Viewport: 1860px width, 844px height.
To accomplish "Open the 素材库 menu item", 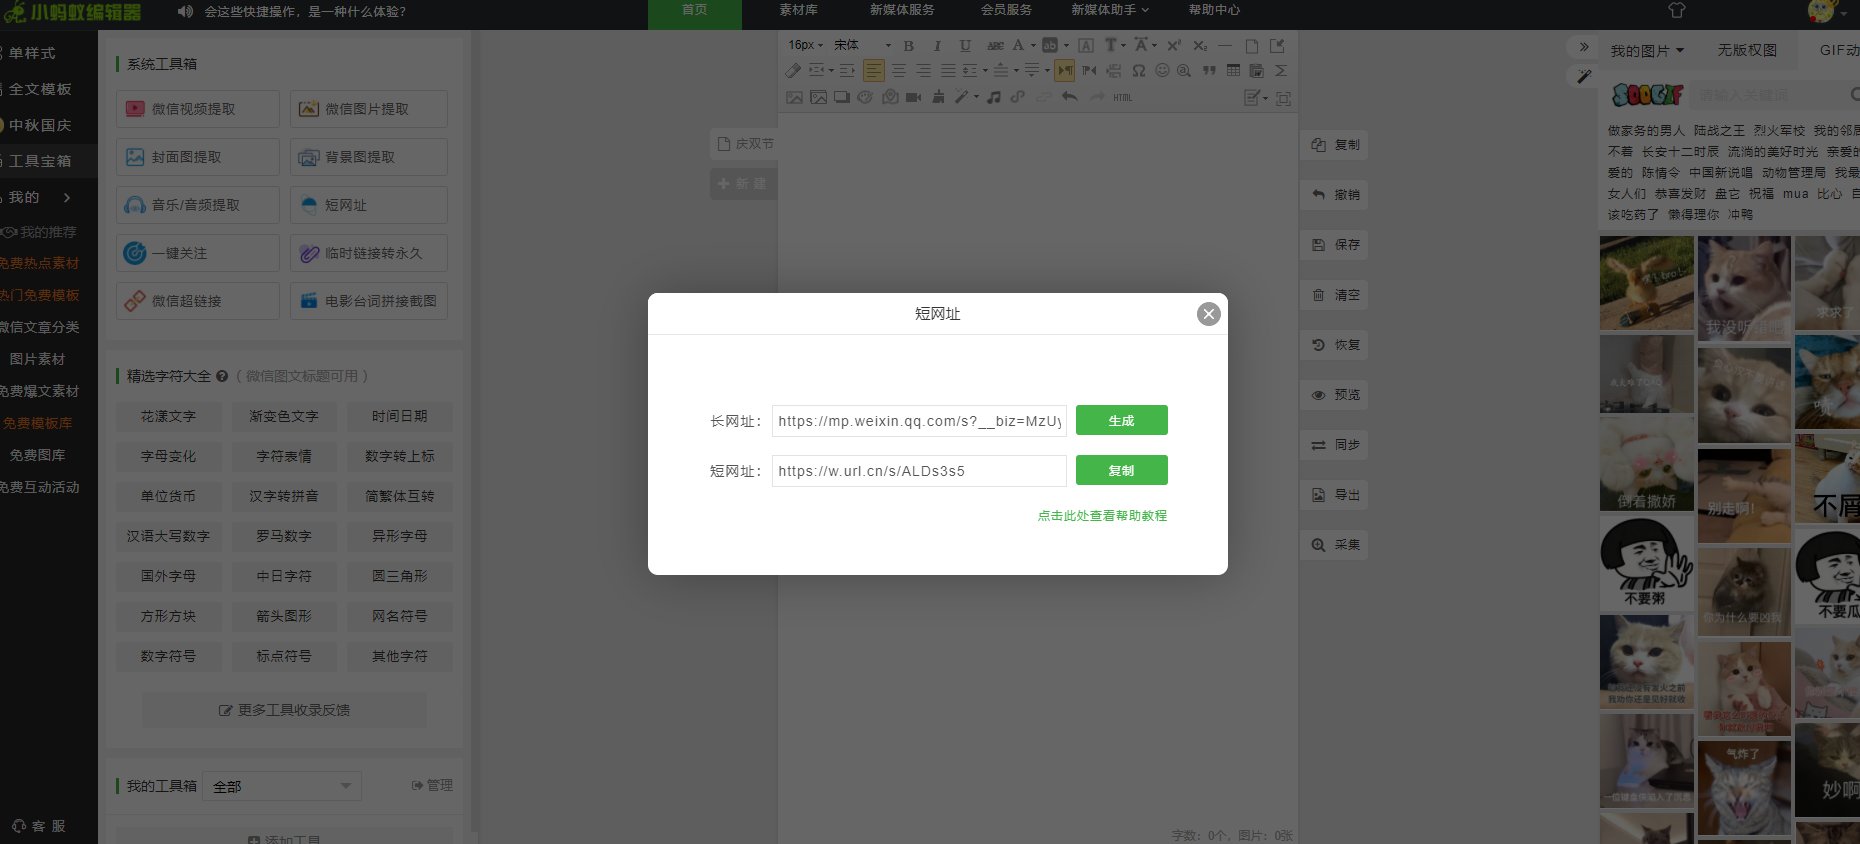I will [798, 10].
